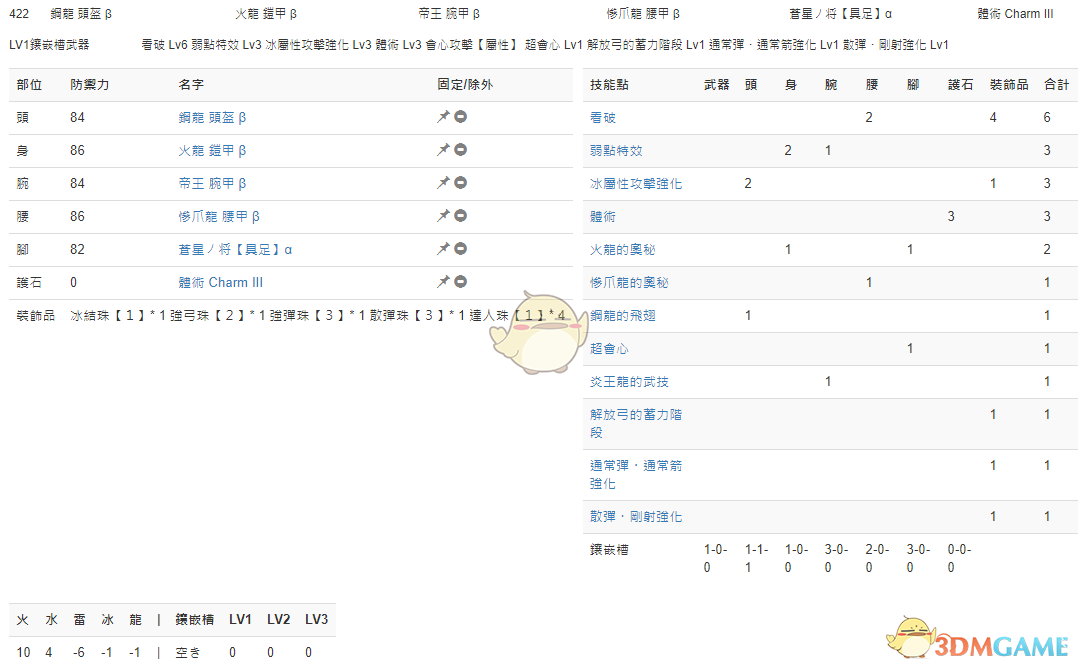
Task: Open the 蒼星ノ将【具足】α armor link
Action: [x=235, y=250]
